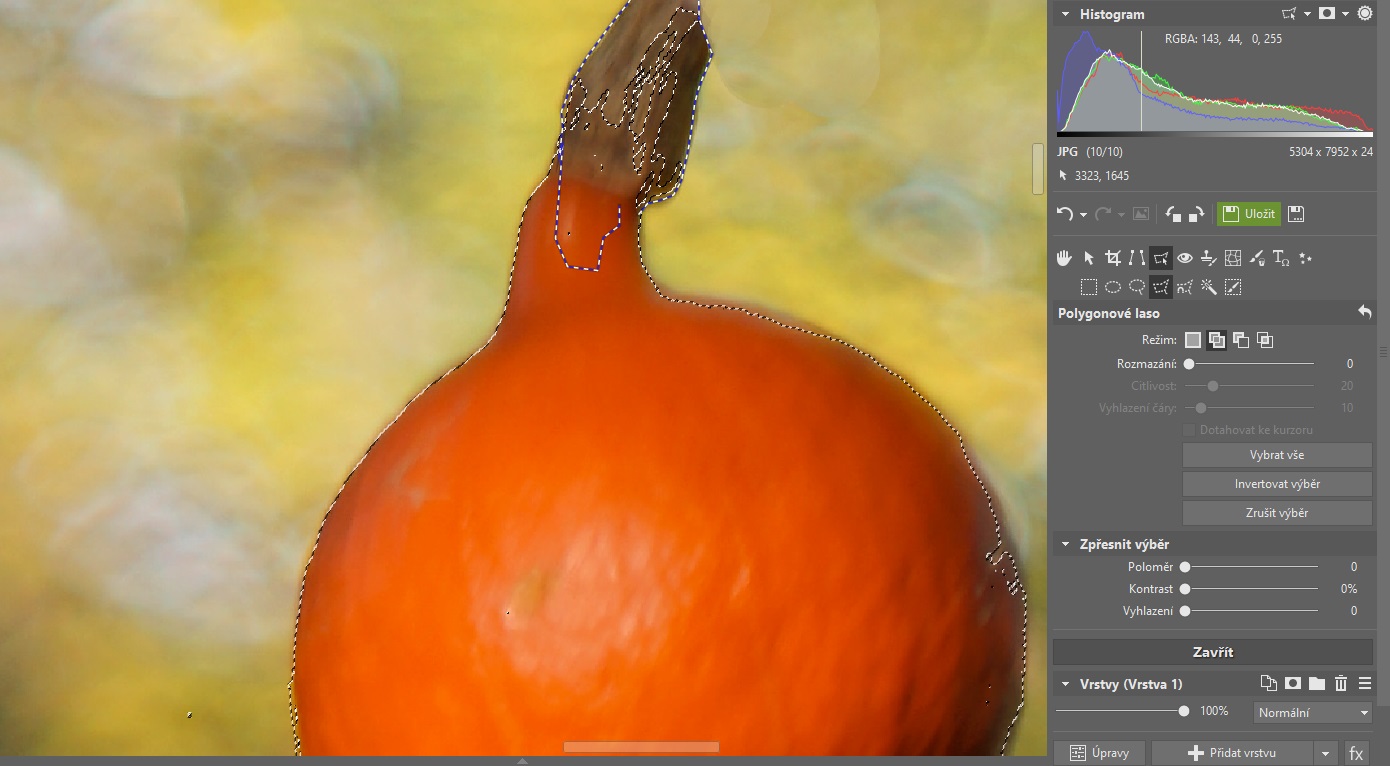
Task: Open the fx effects button
Action: click(x=1356, y=754)
